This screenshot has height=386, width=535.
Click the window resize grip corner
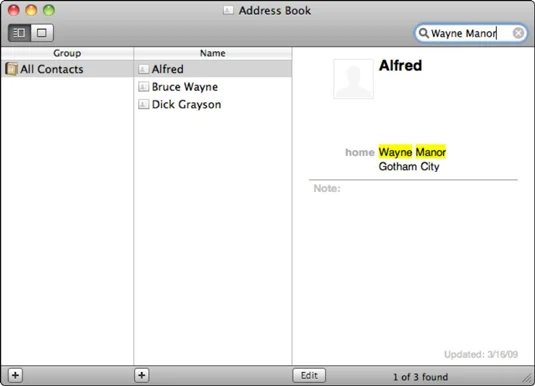(x=527, y=377)
